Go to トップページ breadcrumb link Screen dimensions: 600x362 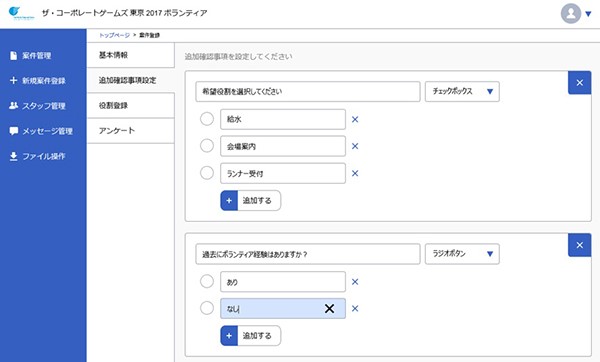pos(114,35)
